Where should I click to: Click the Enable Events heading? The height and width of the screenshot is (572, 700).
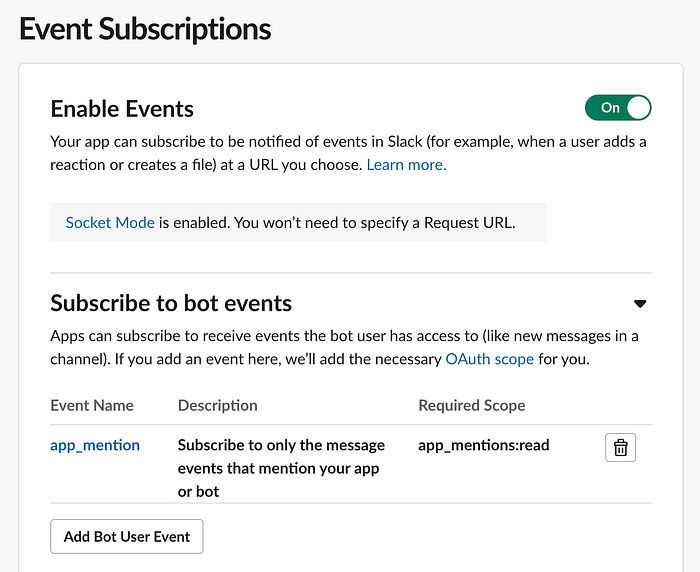(x=122, y=109)
